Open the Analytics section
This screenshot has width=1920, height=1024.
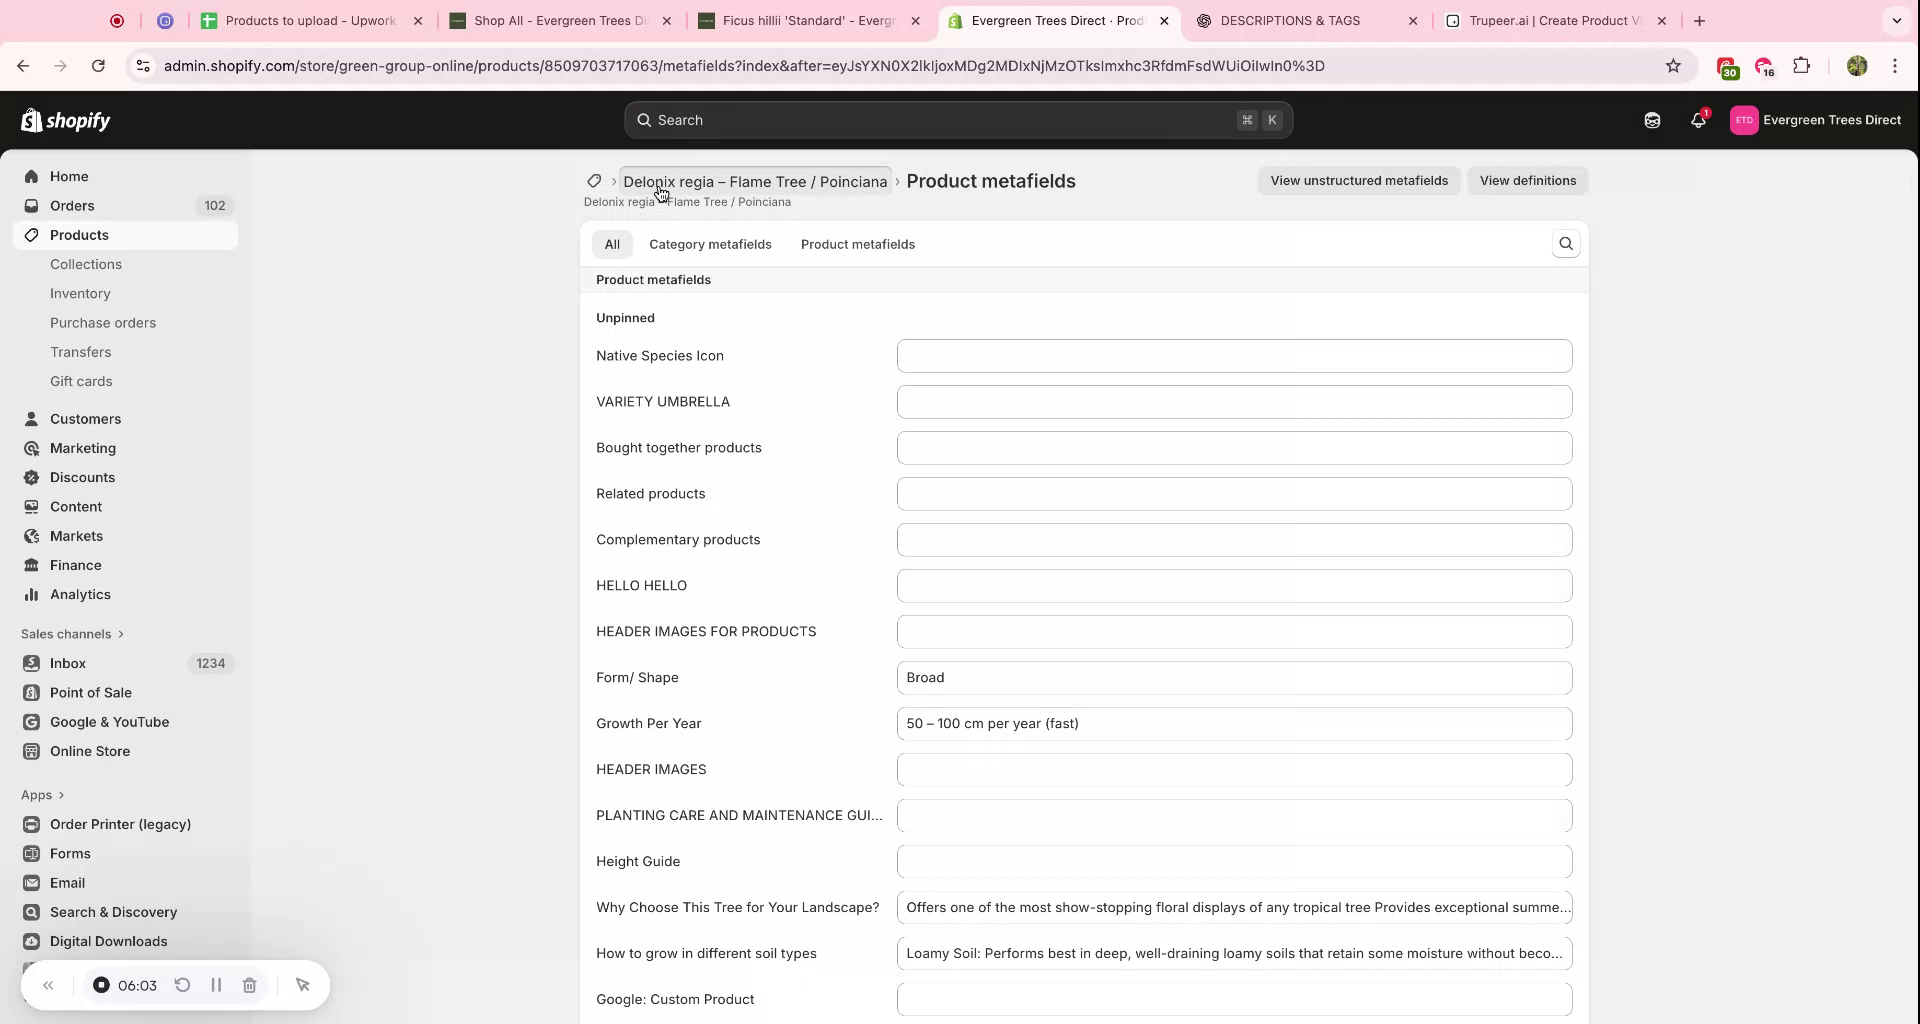tap(79, 594)
